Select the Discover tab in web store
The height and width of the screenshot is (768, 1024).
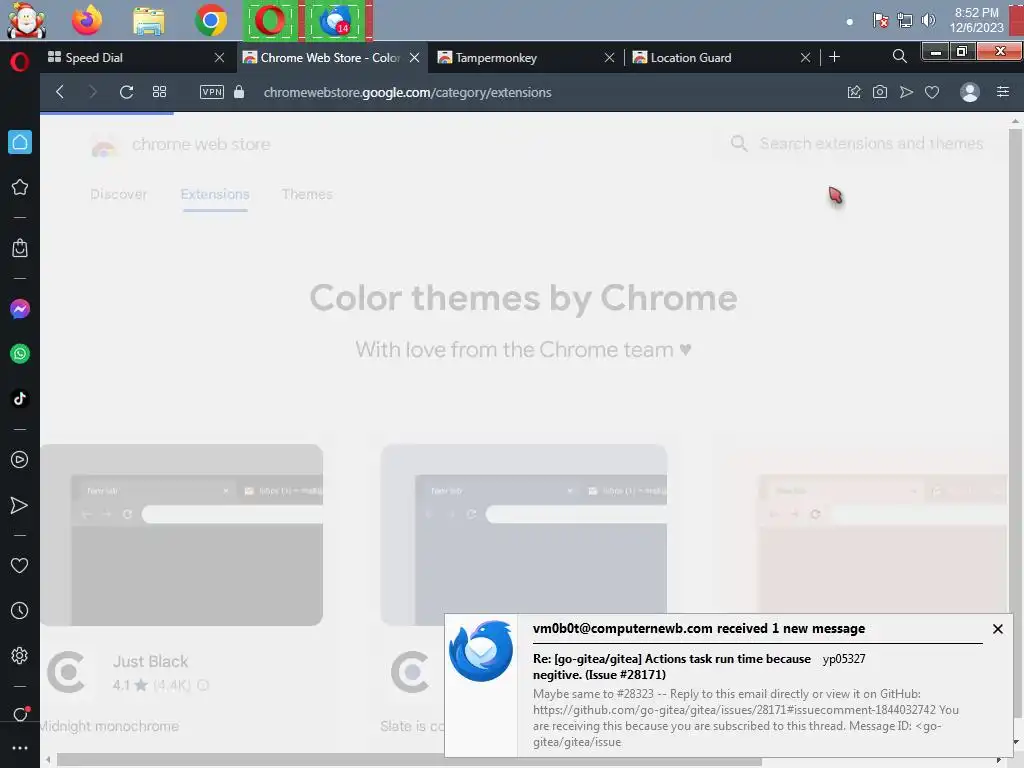pos(119,194)
